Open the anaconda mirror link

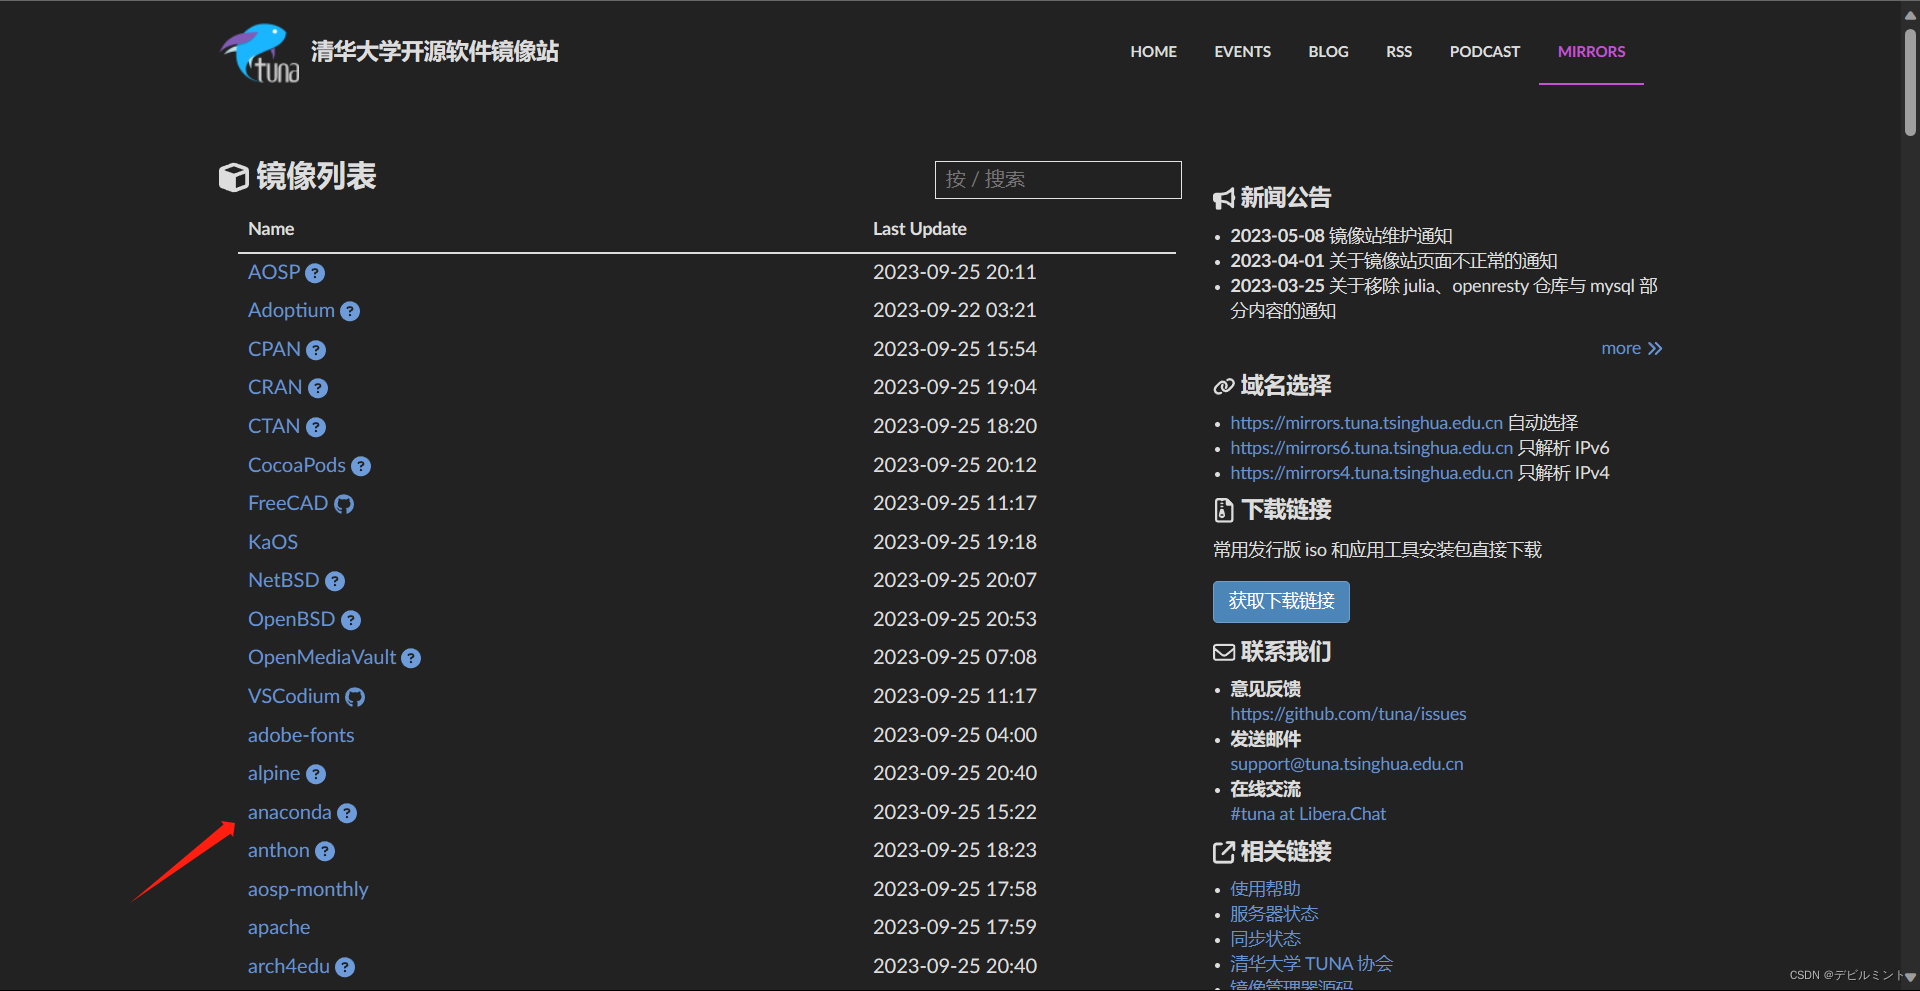click(x=289, y=812)
